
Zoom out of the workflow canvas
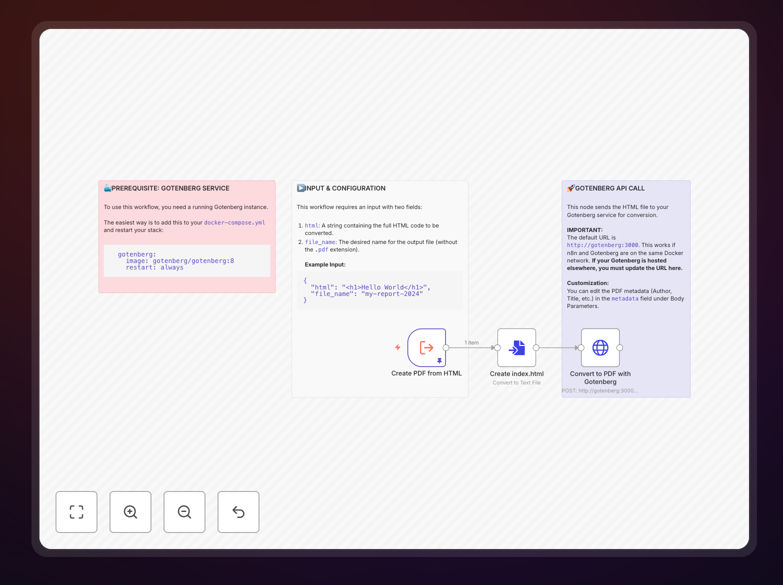[184, 512]
